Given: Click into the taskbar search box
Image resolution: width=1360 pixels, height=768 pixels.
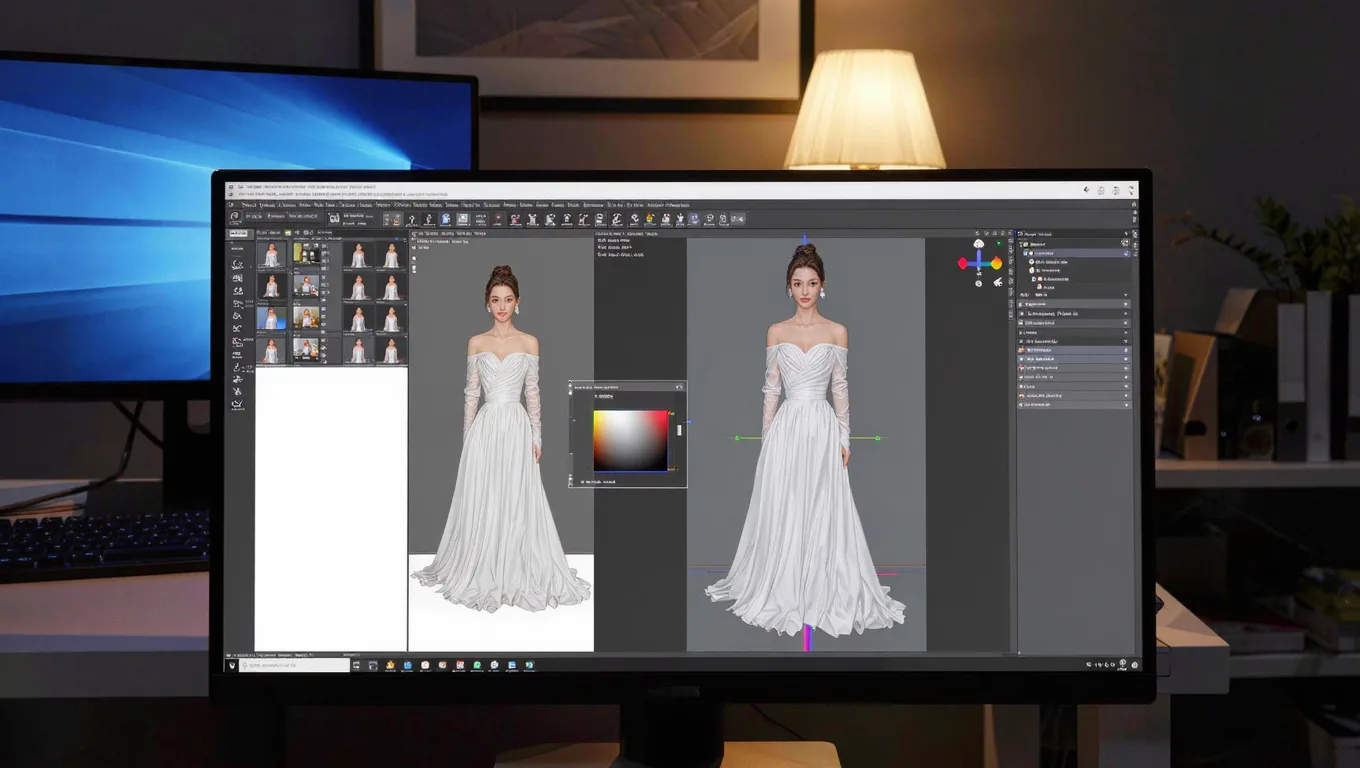Looking at the screenshot, I should (295, 664).
